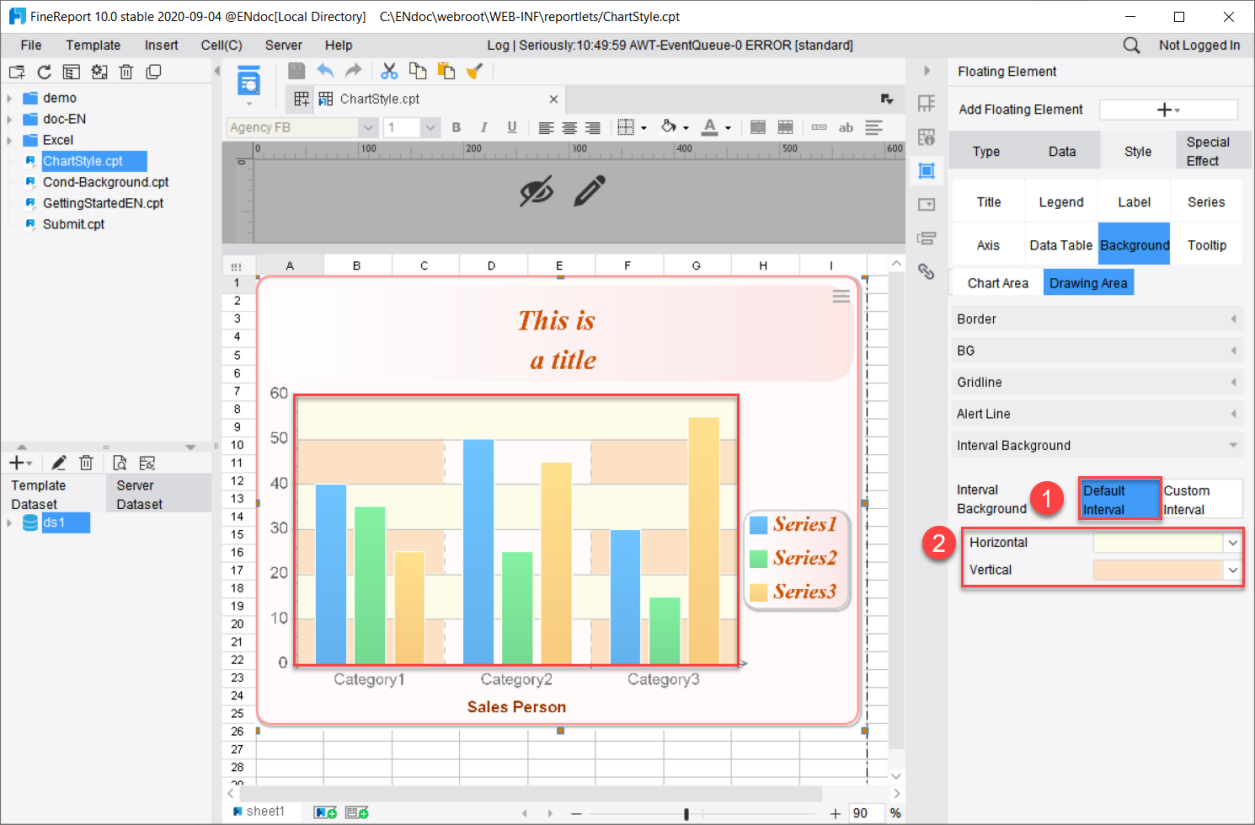This screenshot has width=1255, height=825.
Task: Select the Cut icon in the toolbar
Action: click(388, 71)
